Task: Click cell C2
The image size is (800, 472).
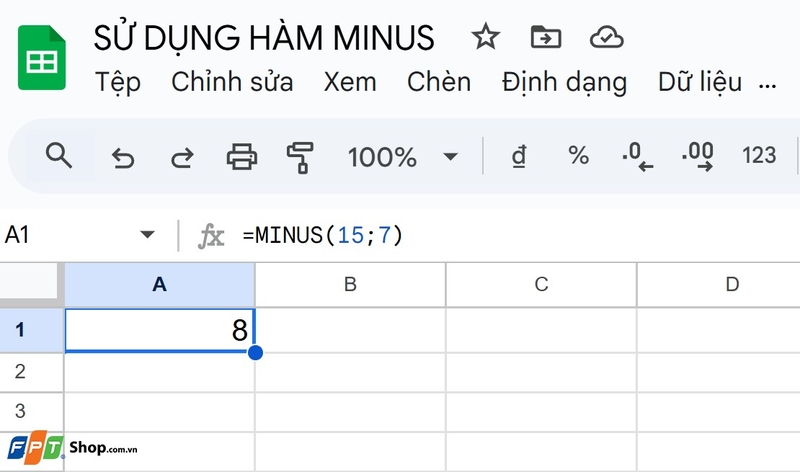Action: 541,372
